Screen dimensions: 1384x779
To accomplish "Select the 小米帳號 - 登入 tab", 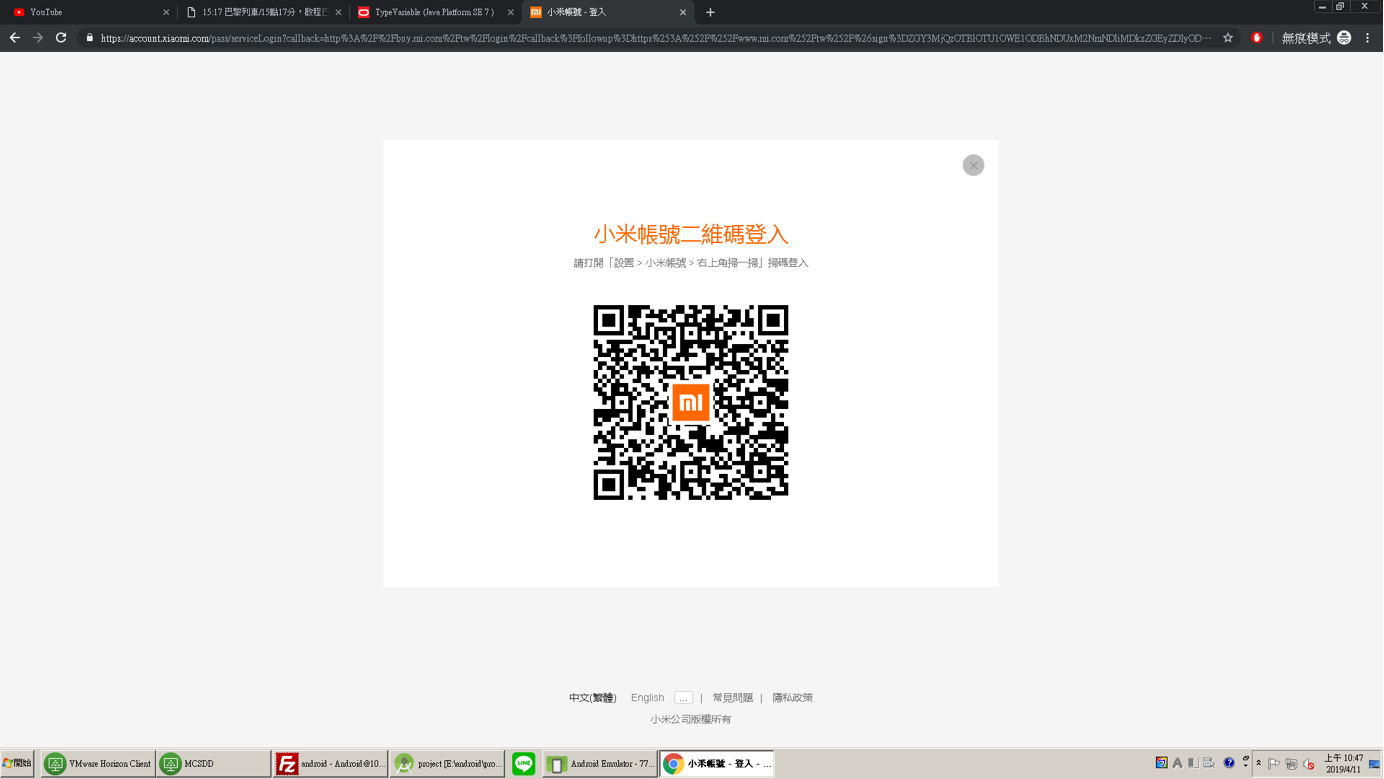I will click(606, 12).
